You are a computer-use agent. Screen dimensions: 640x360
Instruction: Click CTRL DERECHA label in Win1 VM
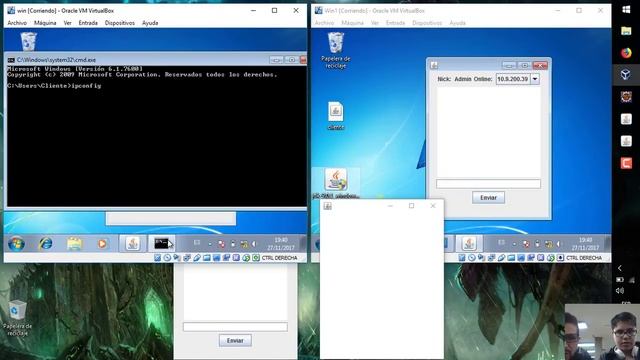pos(584,258)
